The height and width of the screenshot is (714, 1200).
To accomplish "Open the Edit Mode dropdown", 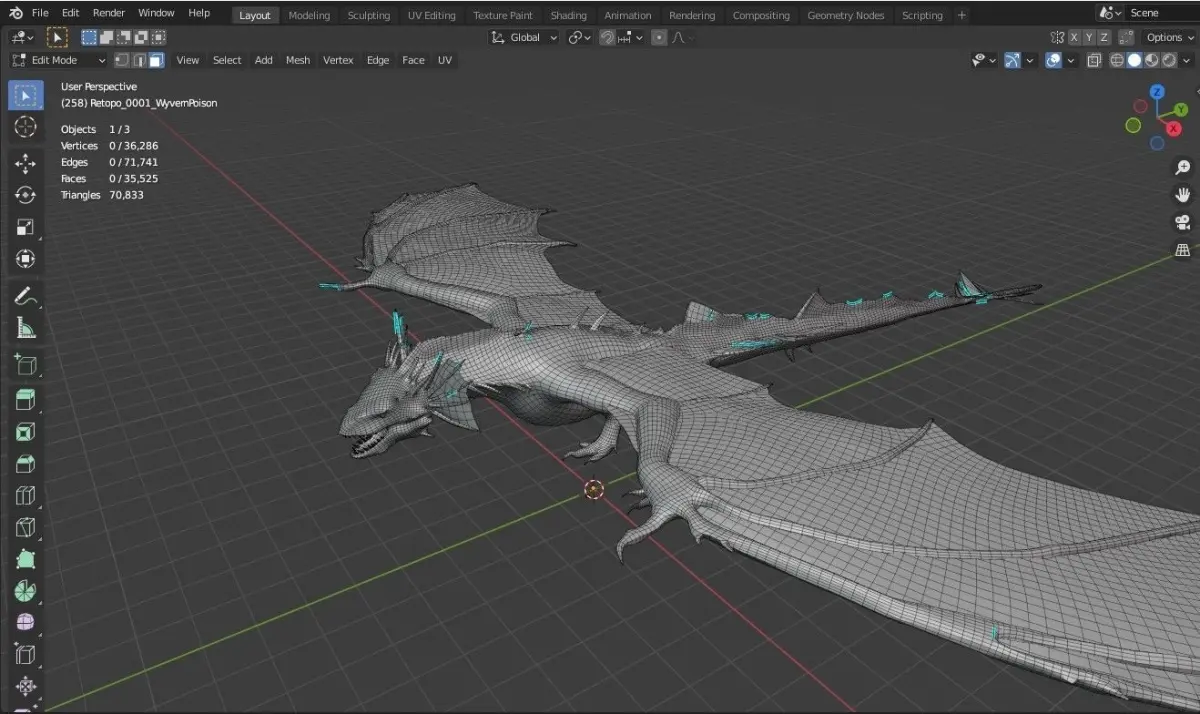I will (x=58, y=60).
